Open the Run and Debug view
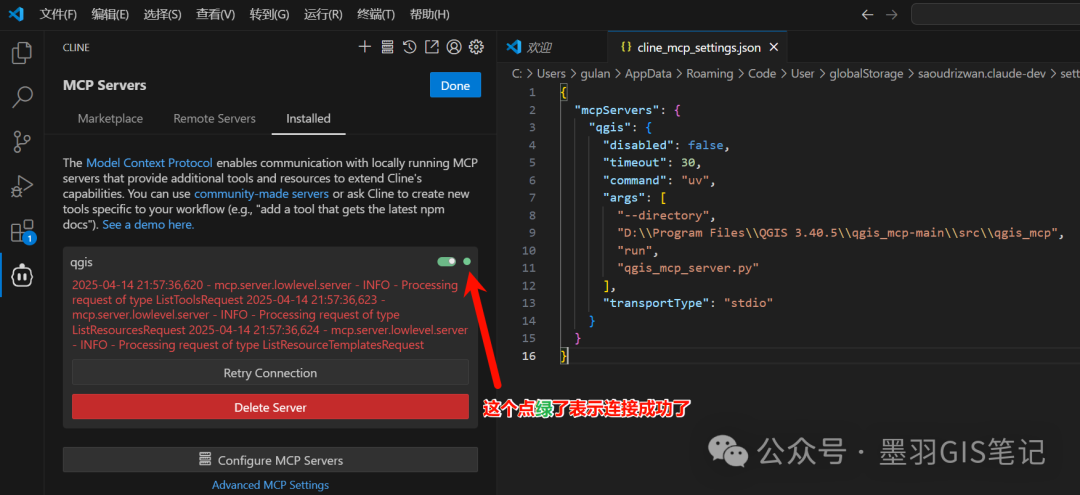 click(22, 187)
